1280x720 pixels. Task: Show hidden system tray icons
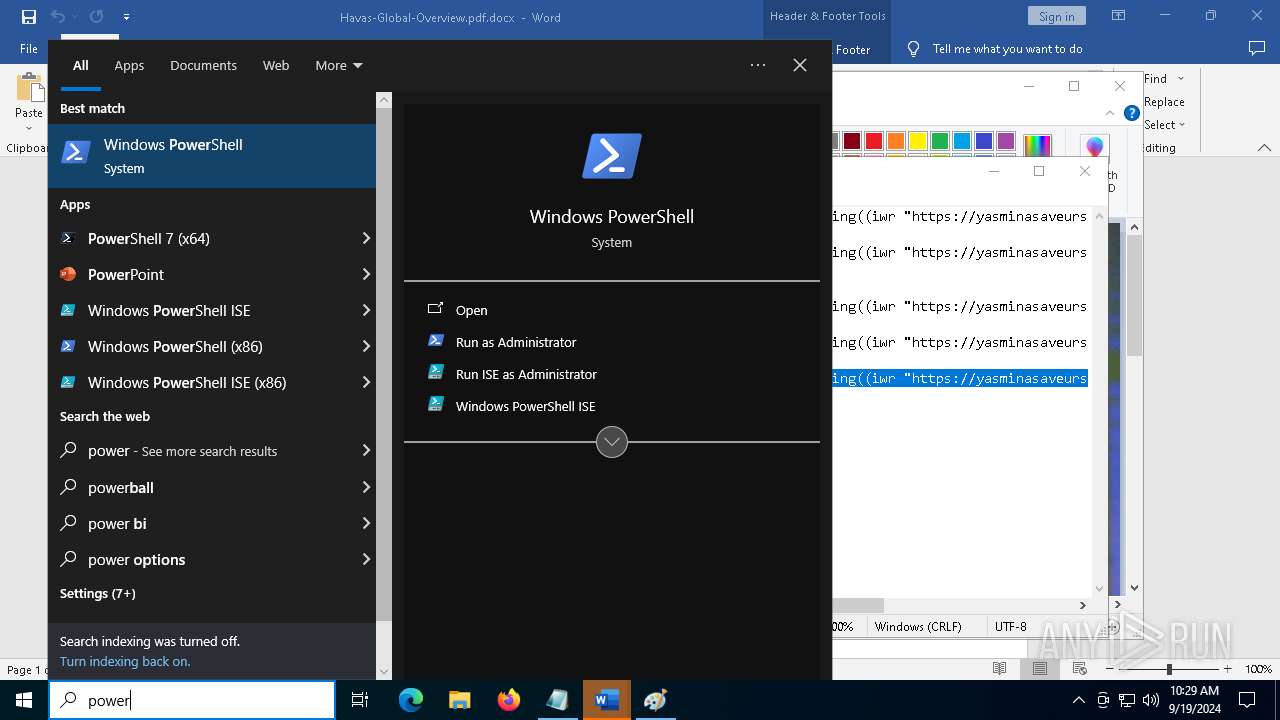[x=1078, y=700]
